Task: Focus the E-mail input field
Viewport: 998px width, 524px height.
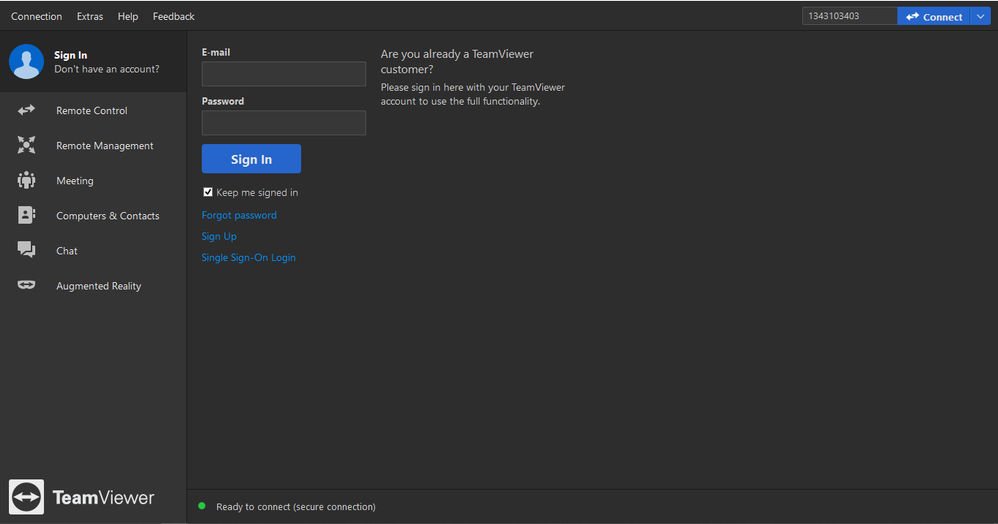Action: [284, 74]
